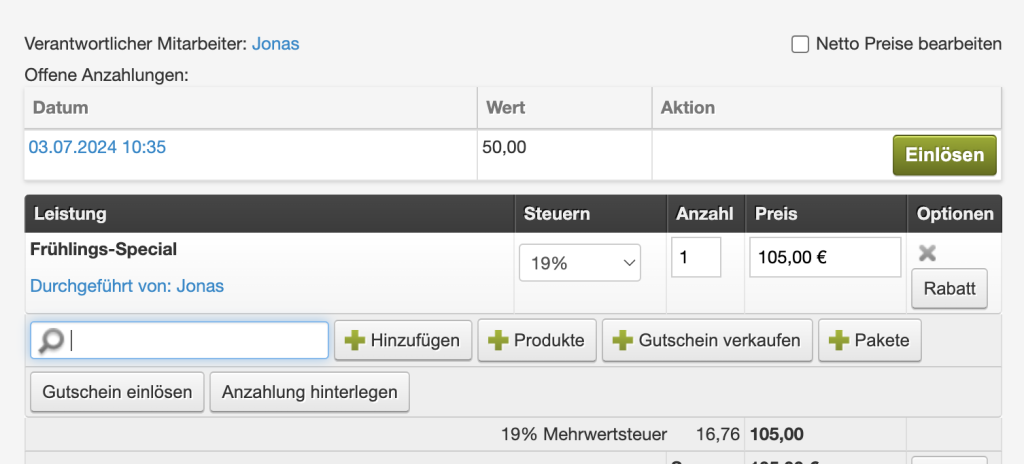
Task: Click the green Einlösen button
Action: 944,155
